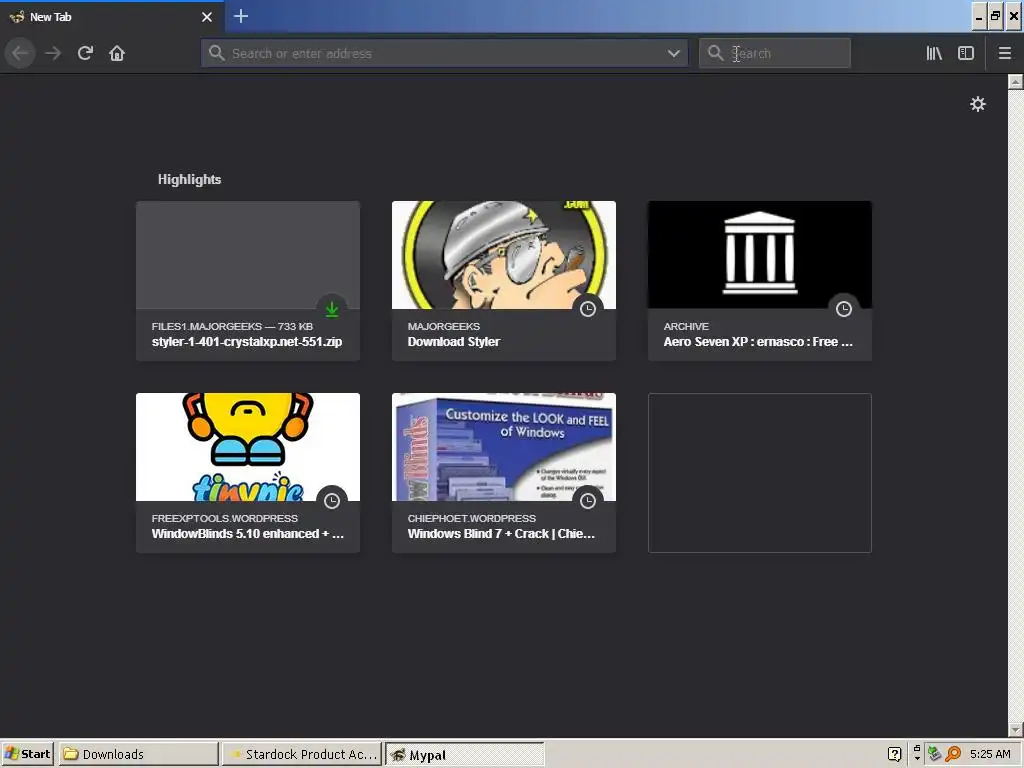
Task: Open Aero Seven XP archive highlight
Action: point(760,281)
